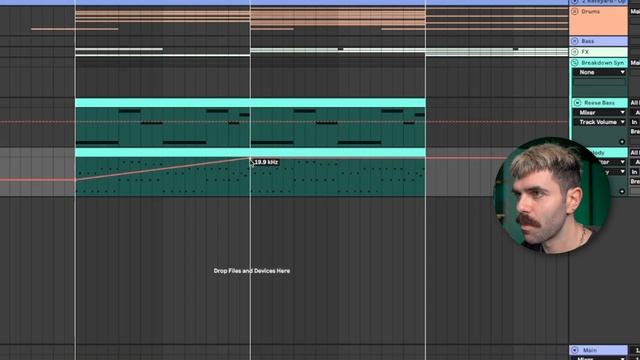Unfold the Bass track with its arrow icon
Screen dimensions: 640x360
coord(575,41)
